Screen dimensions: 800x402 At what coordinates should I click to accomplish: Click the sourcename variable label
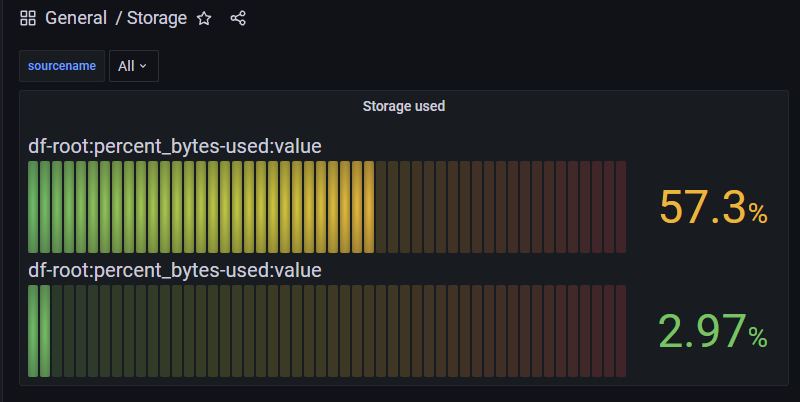(x=62, y=66)
